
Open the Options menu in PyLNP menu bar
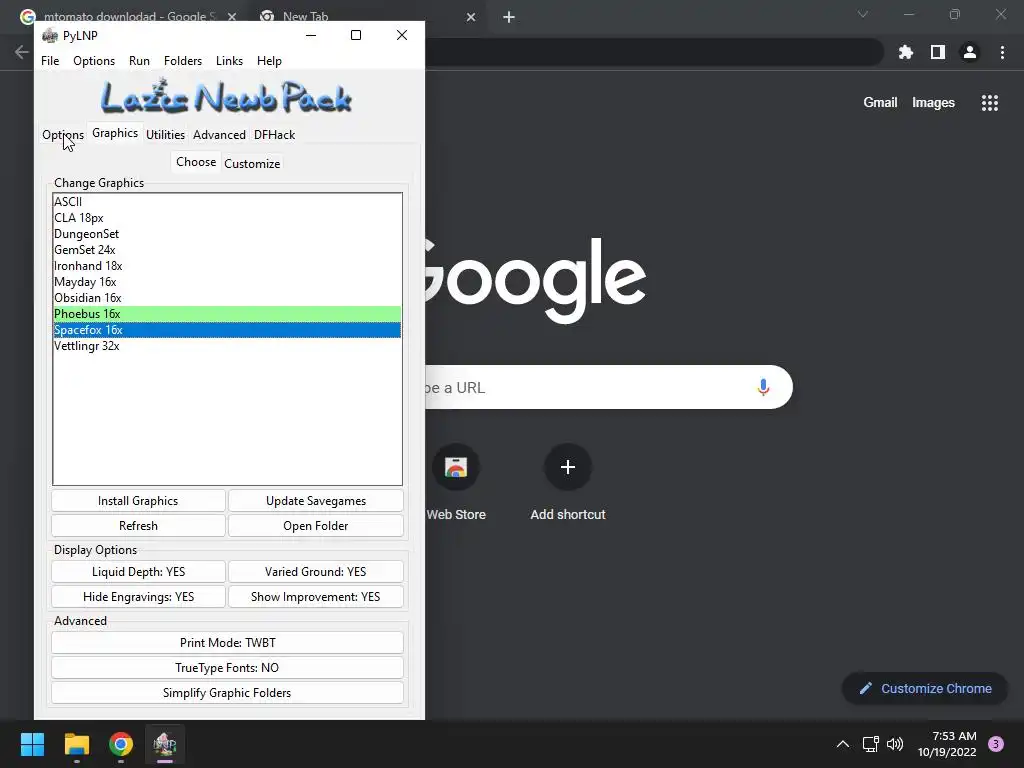coord(94,61)
